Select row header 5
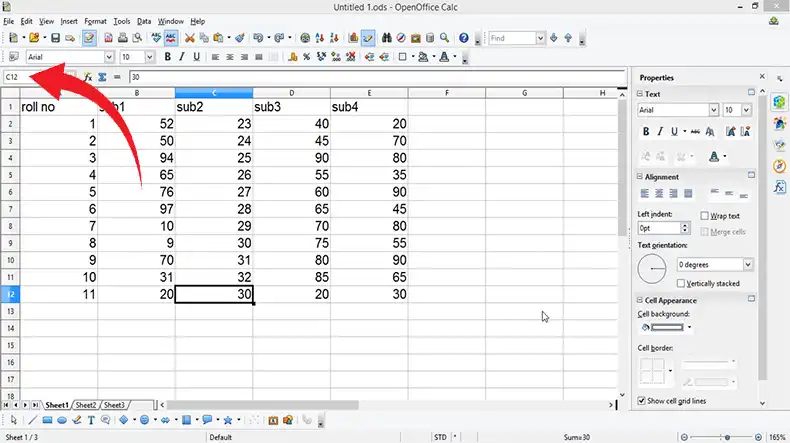This screenshot has width=790, height=443. point(10,175)
